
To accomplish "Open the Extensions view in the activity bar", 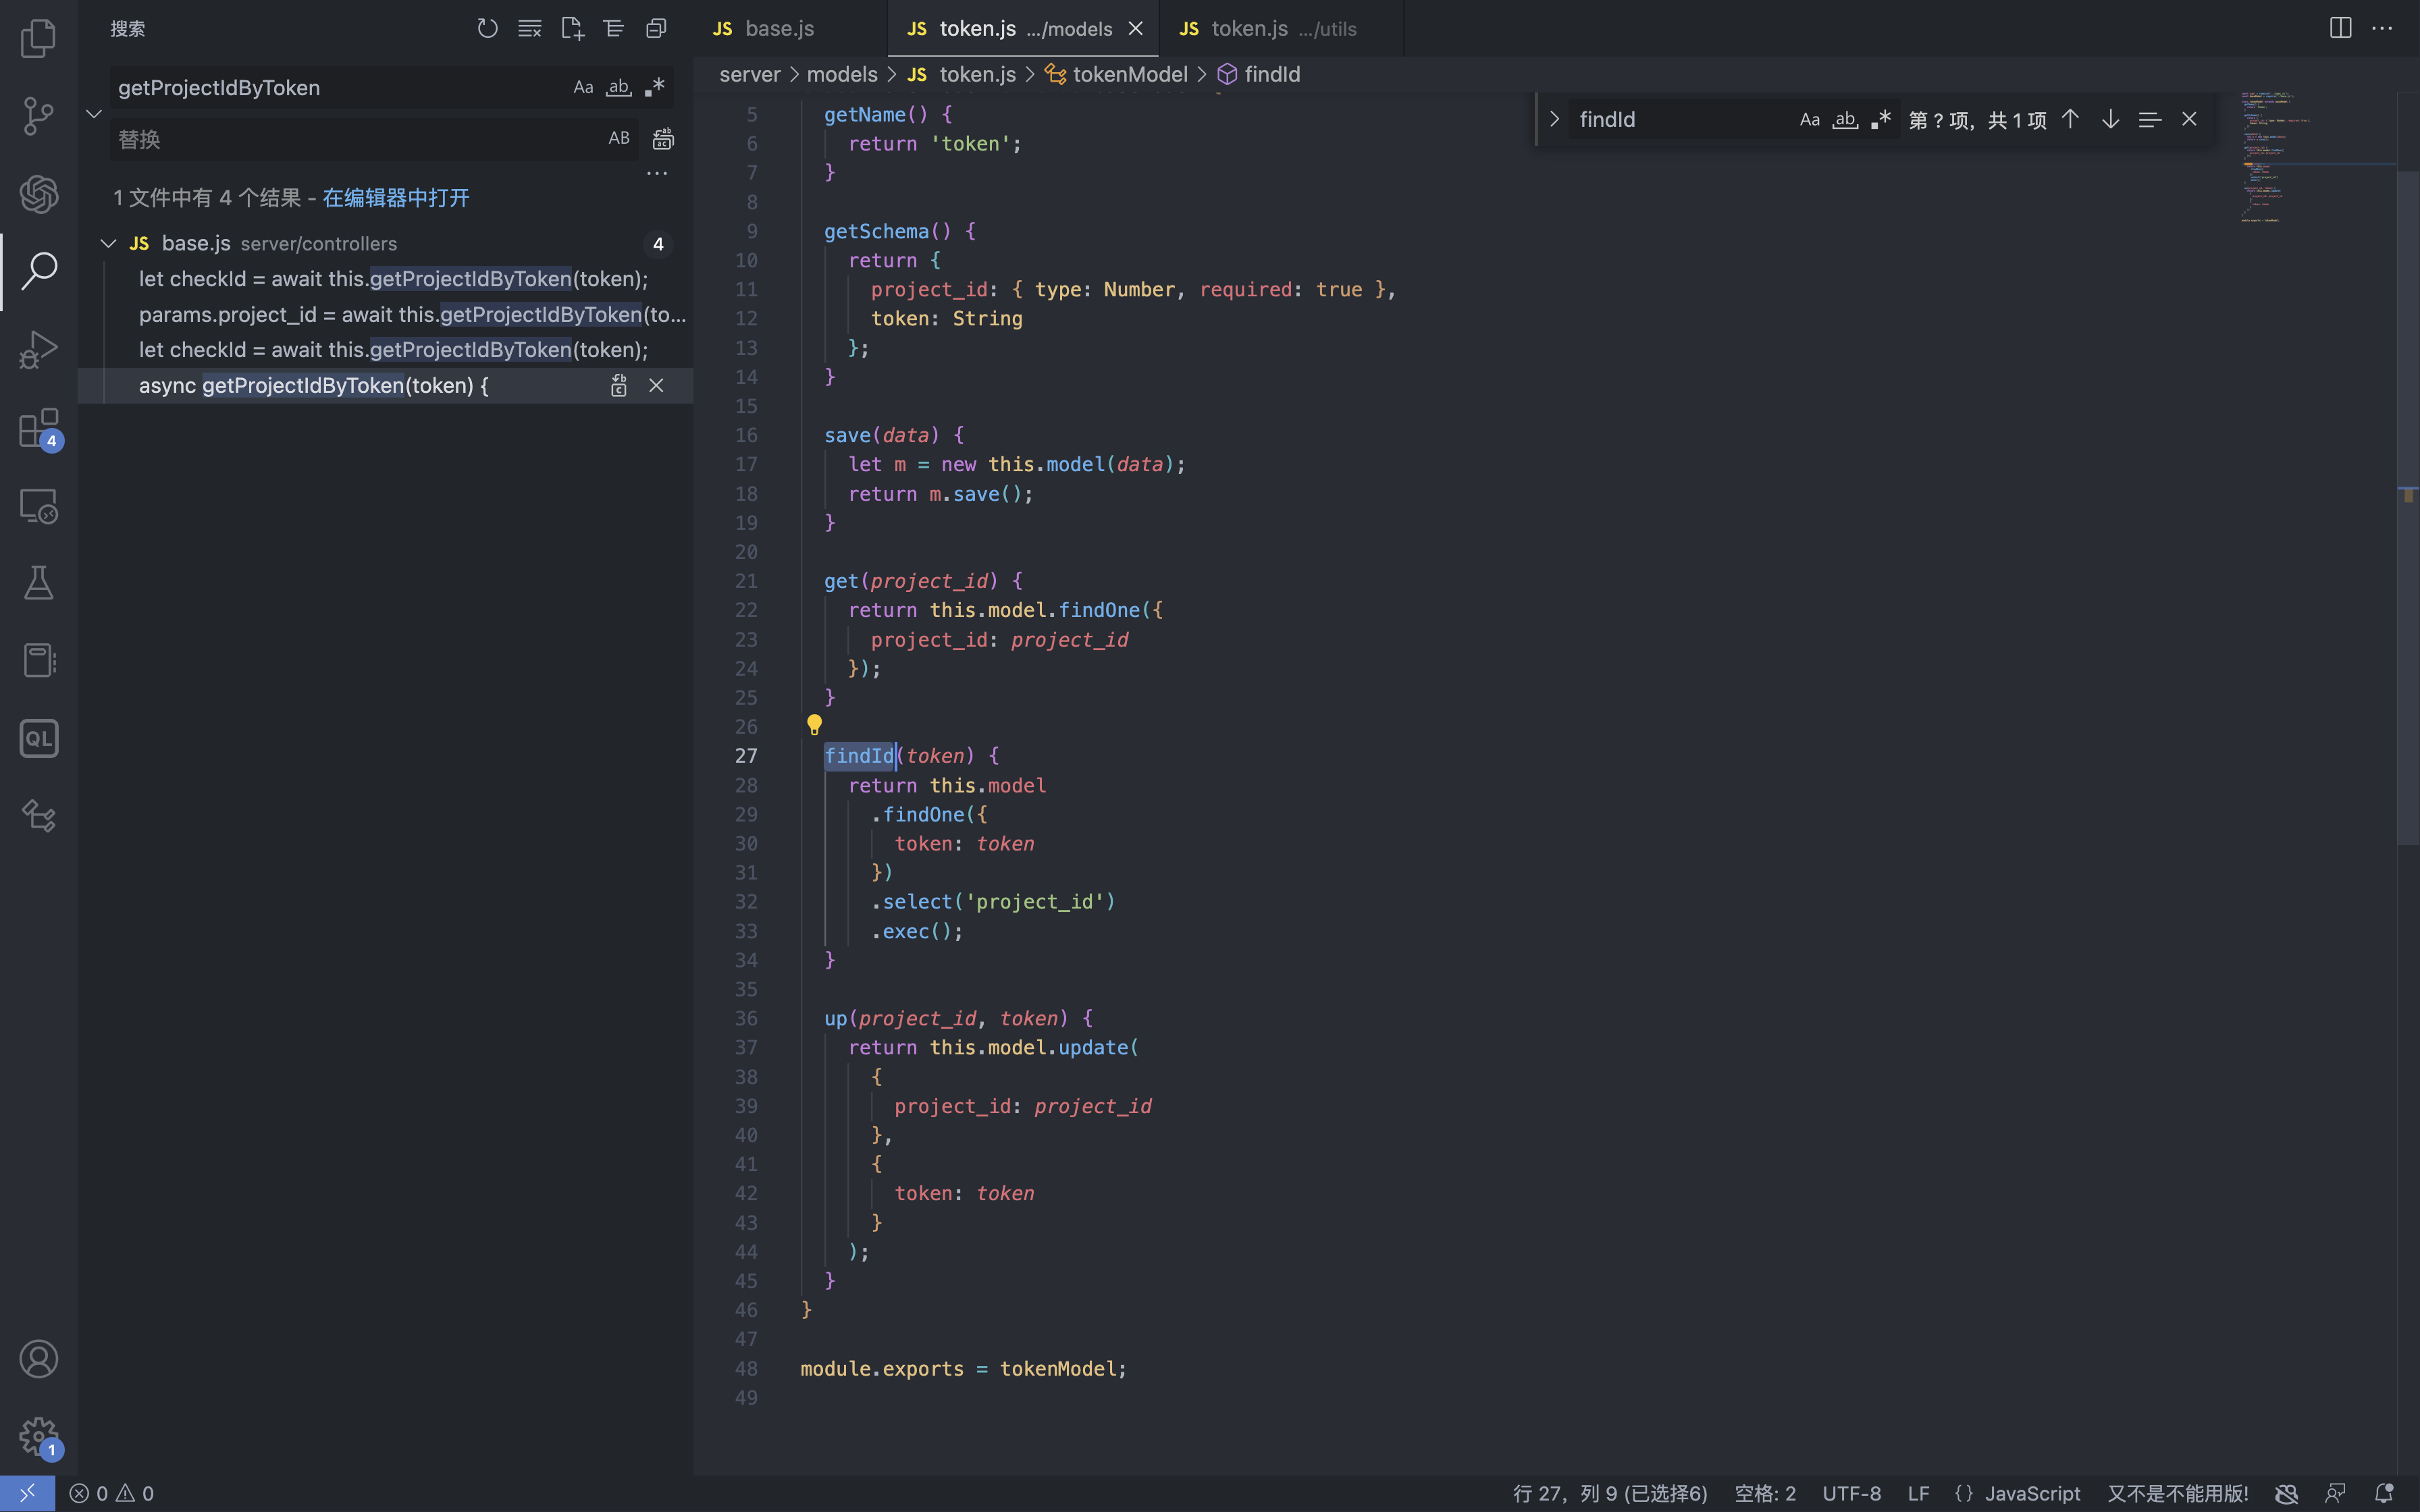I will pyautogui.click(x=38, y=429).
